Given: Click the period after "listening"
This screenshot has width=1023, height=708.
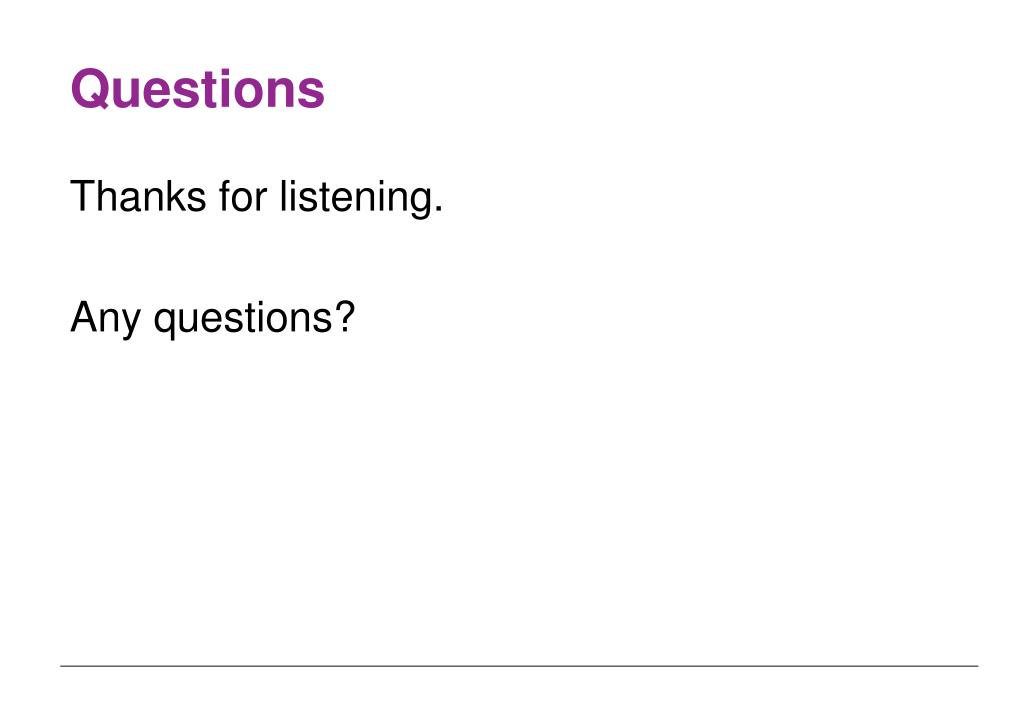Looking at the screenshot, I should [438, 210].
